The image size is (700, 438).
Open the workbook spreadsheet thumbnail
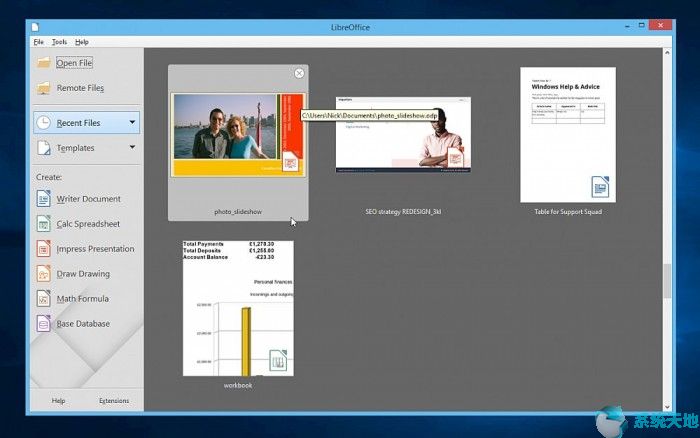238,308
